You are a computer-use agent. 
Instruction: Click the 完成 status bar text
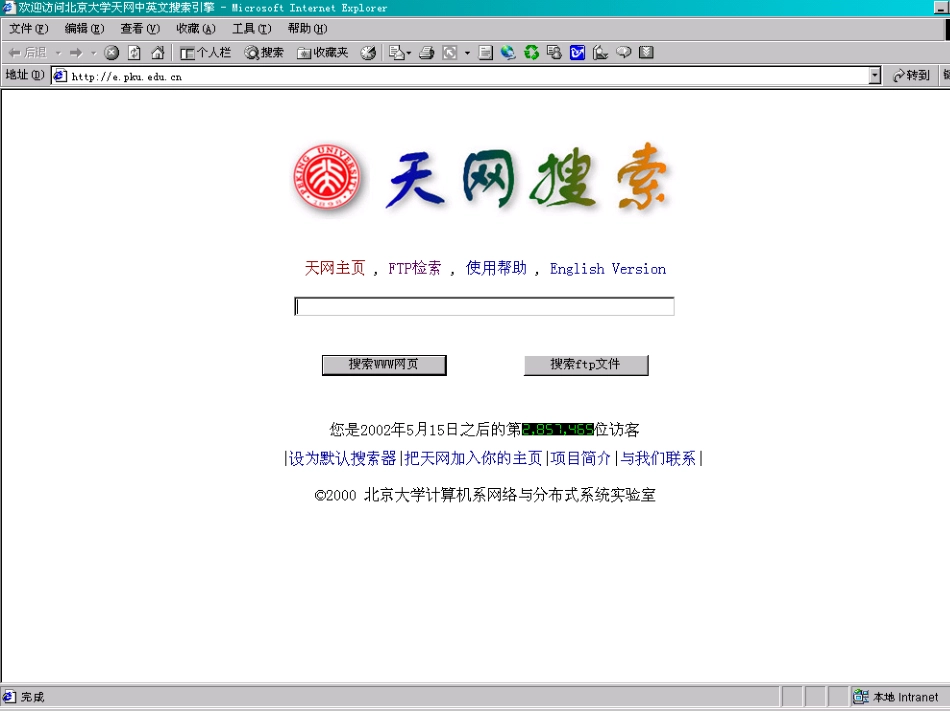pos(33,697)
